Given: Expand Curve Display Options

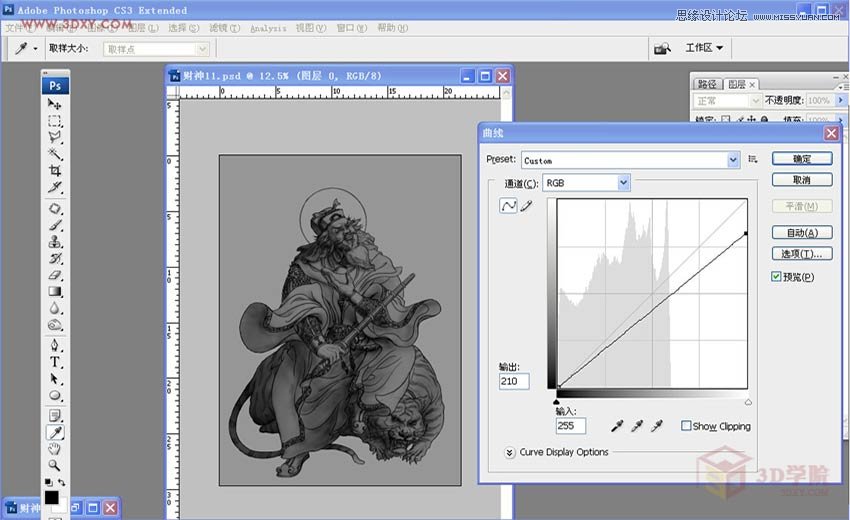Looking at the screenshot, I should click(x=510, y=452).
